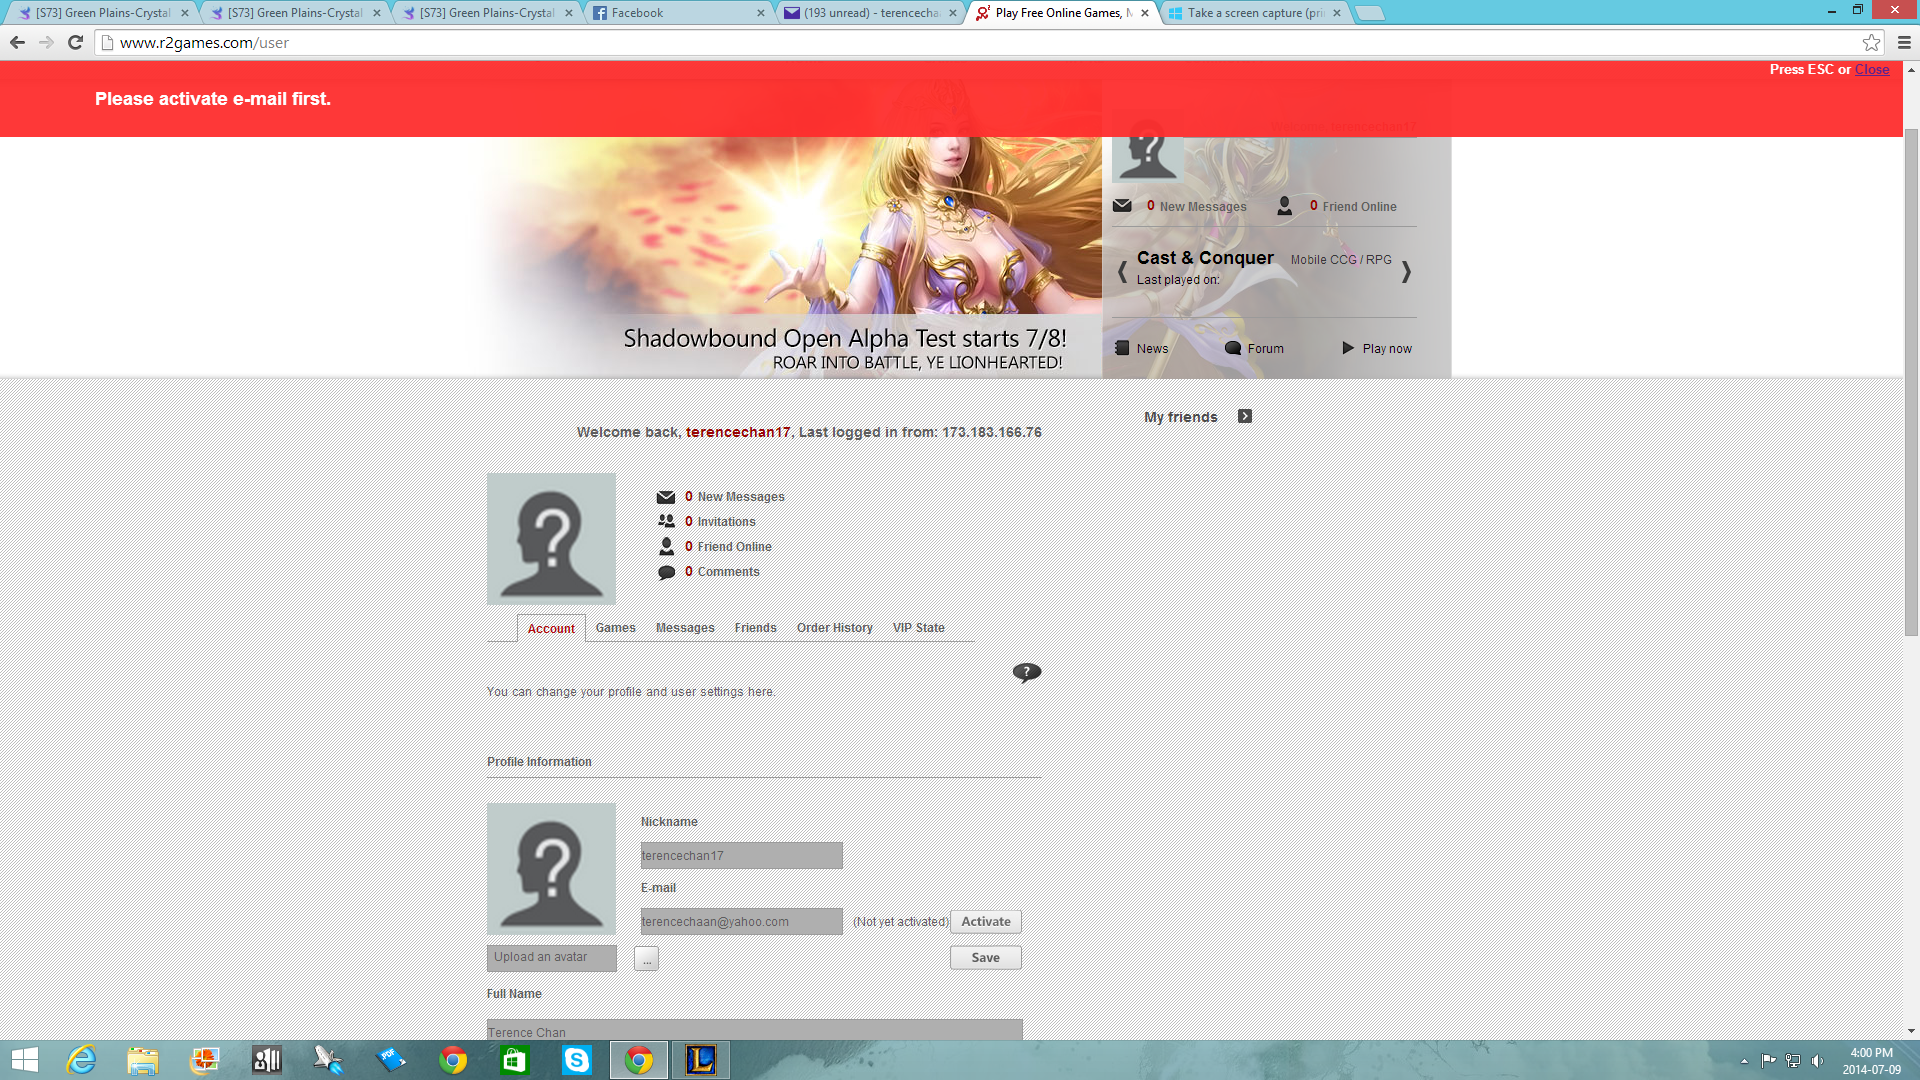Click the Full Name input field
Screen dimensions: 1920x1080
[x=754, y=1031]
